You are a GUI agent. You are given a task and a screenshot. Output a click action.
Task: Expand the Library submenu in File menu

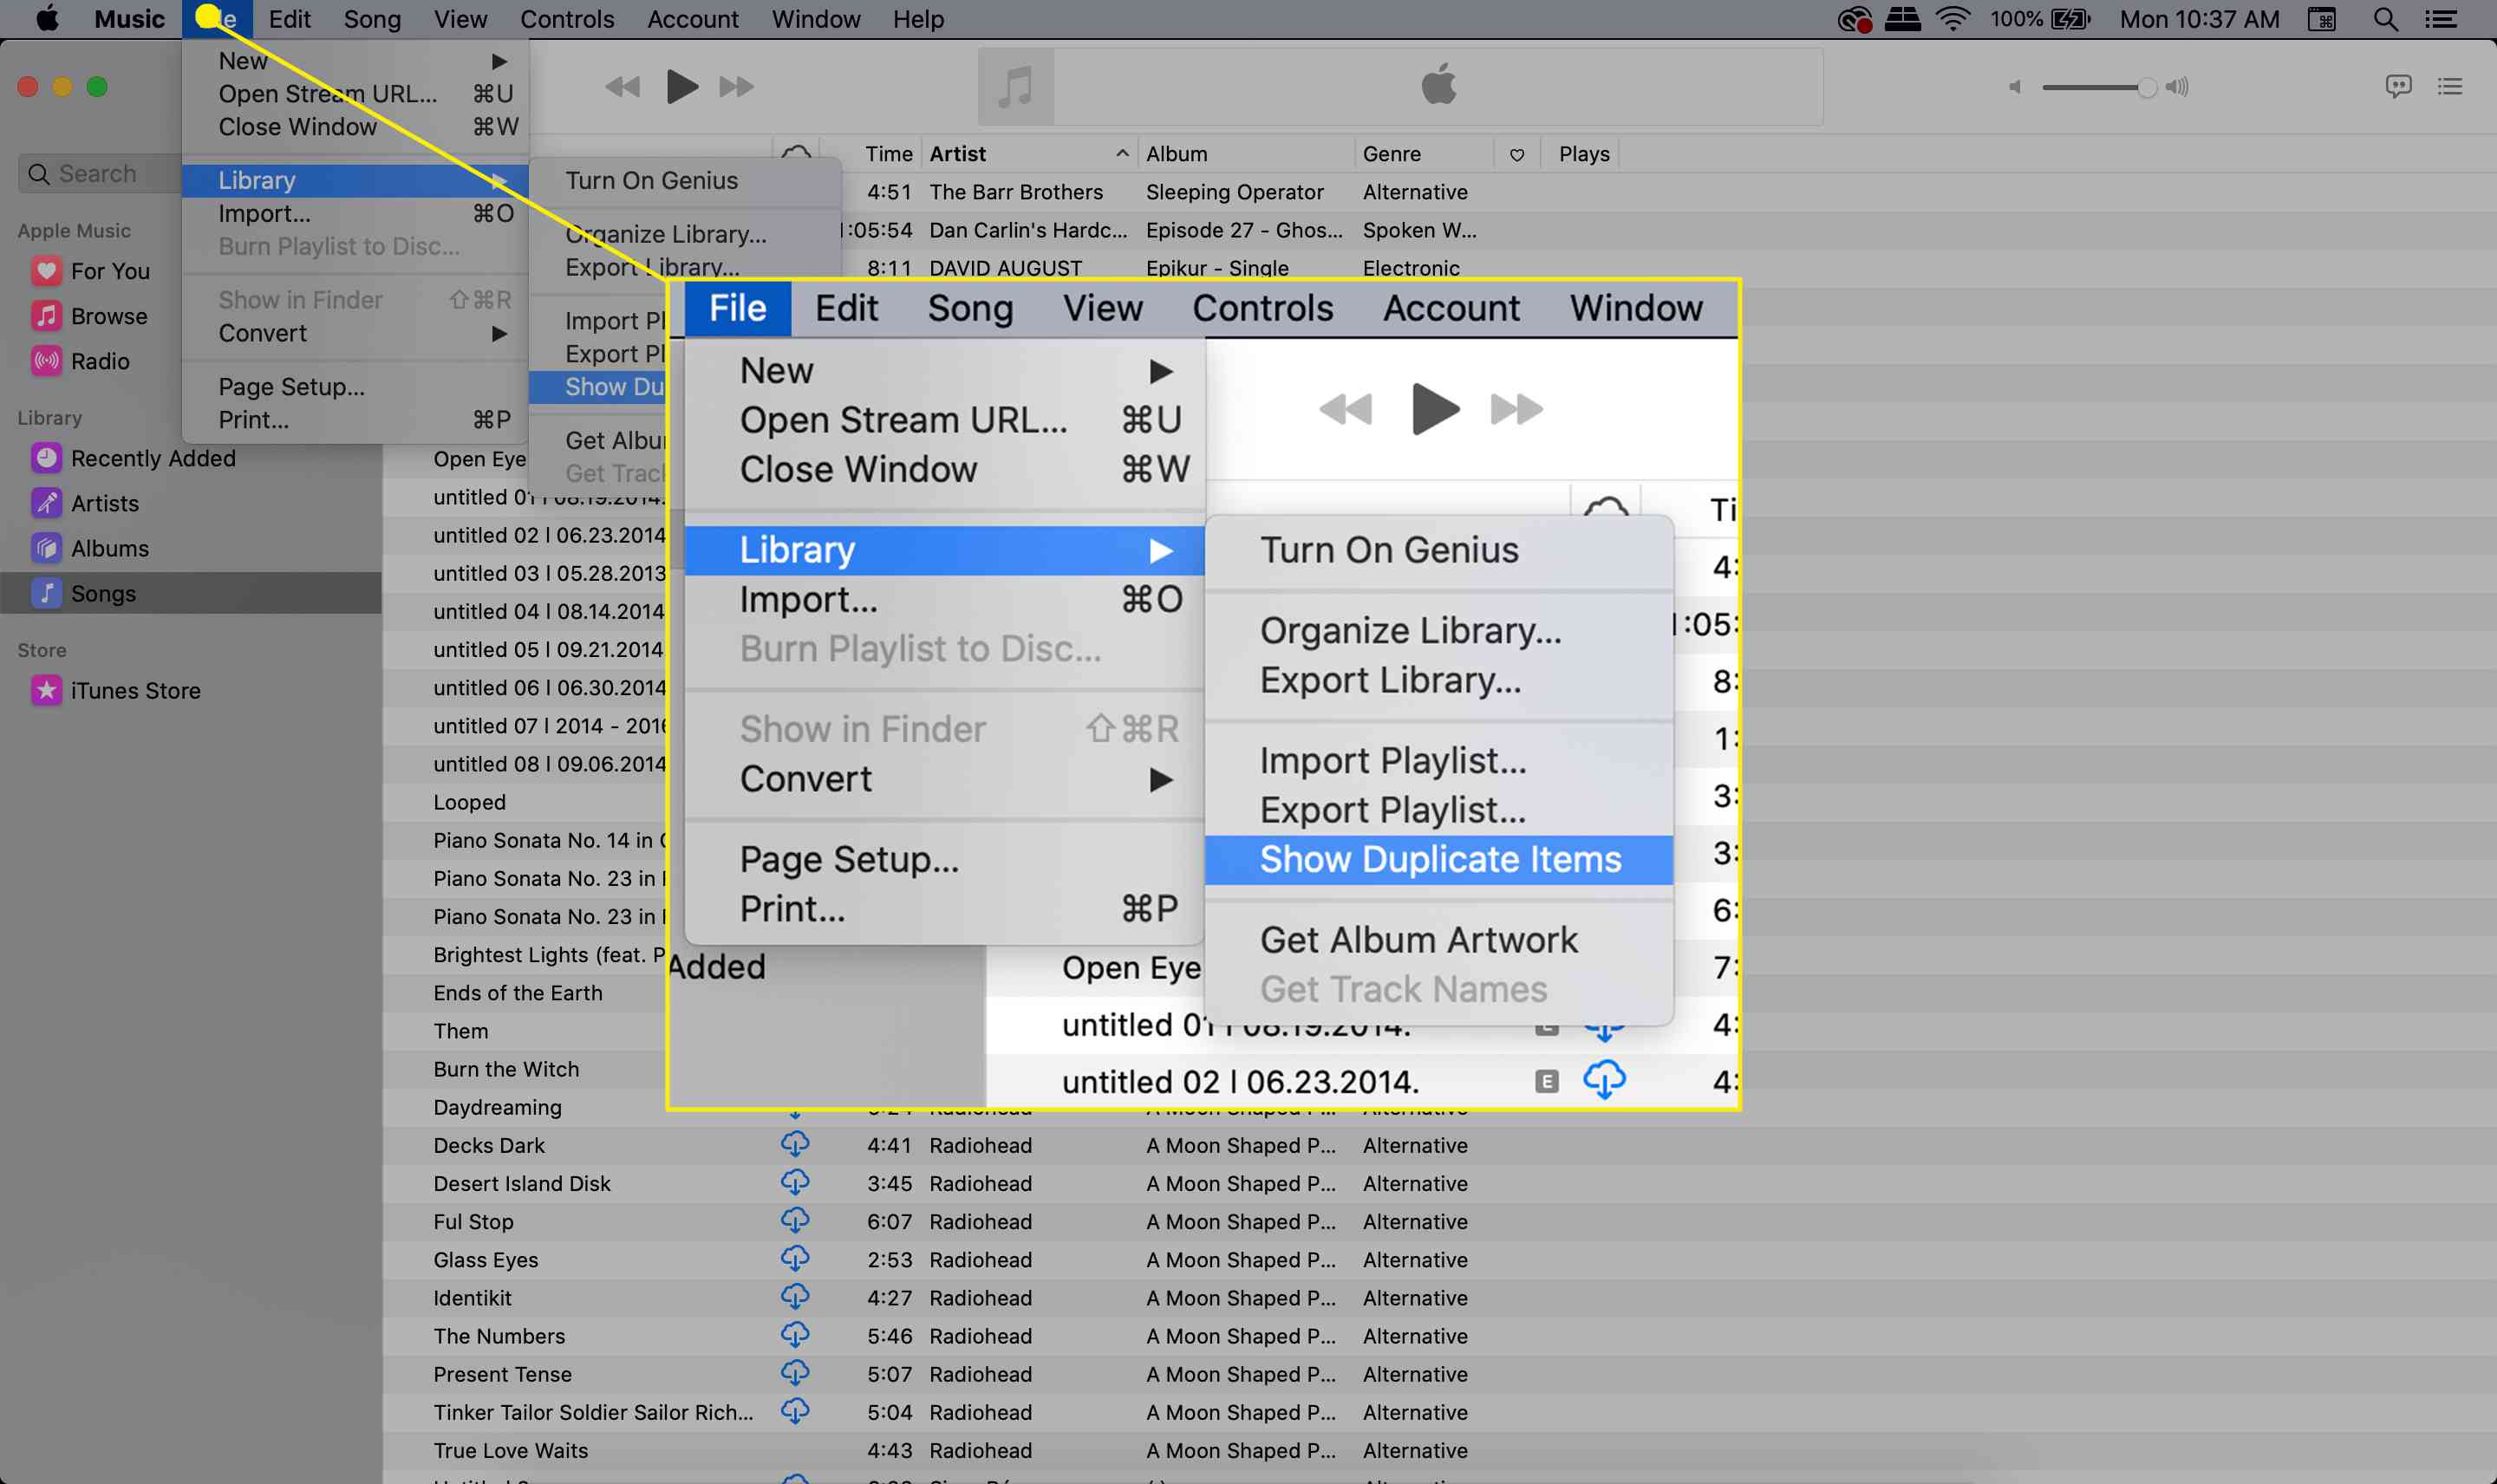click(355, 180)
